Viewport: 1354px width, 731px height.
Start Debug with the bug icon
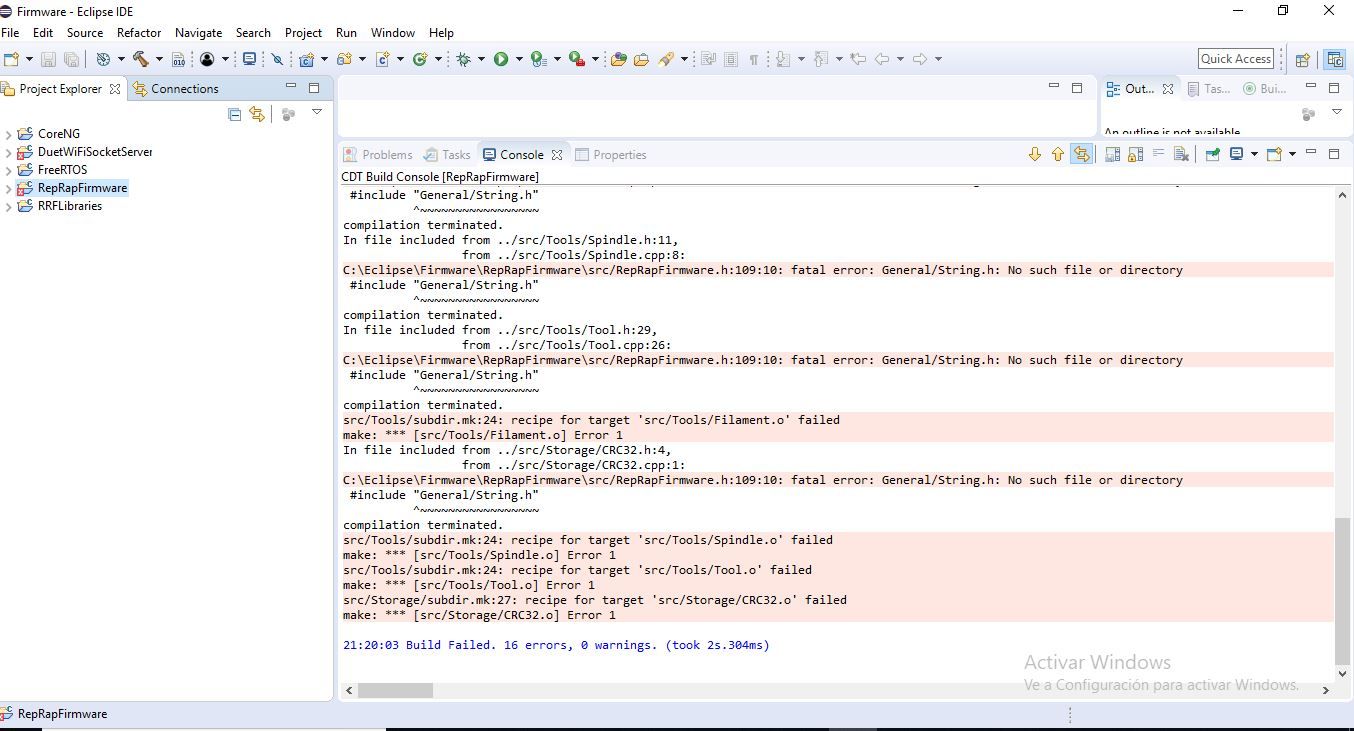click(x=463, y=59)
